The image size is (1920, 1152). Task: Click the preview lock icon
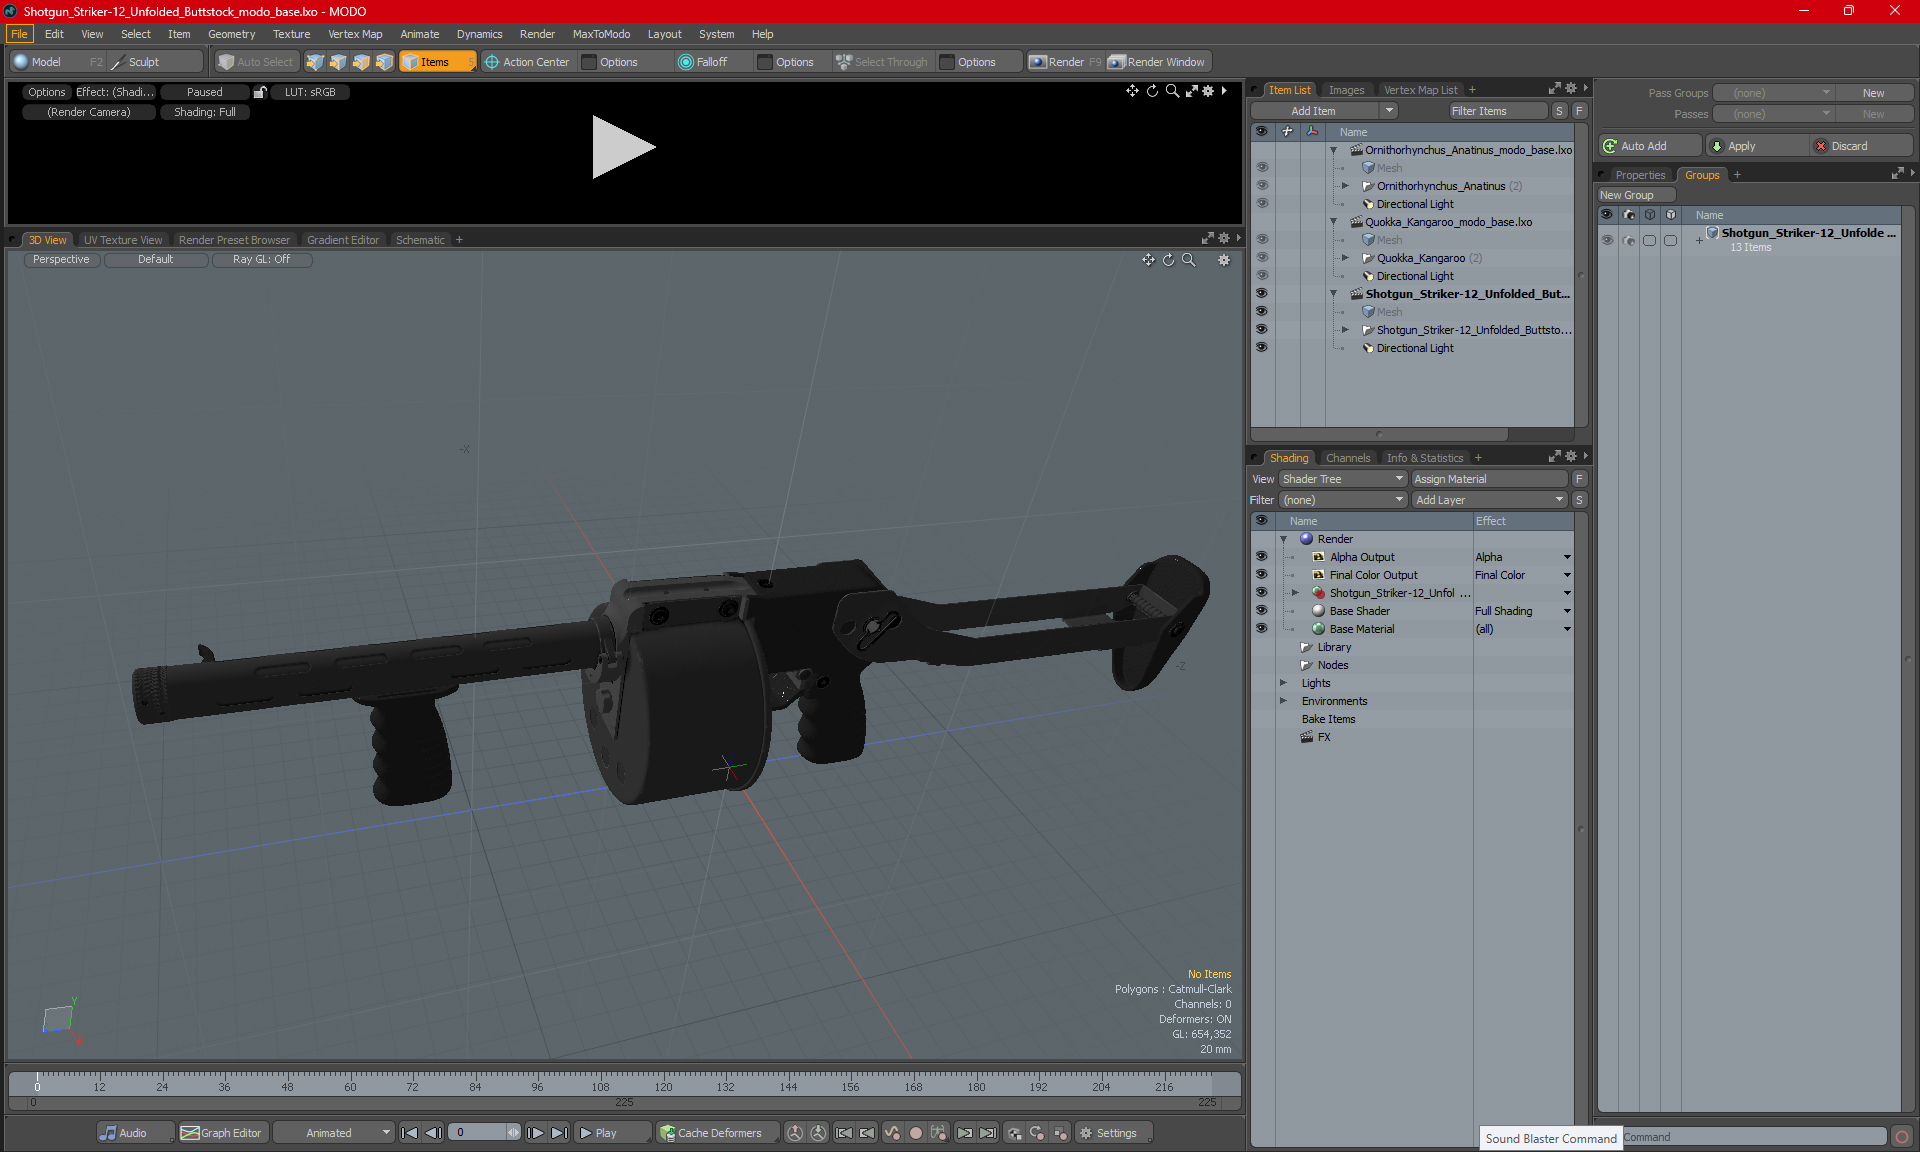(260, 92)
